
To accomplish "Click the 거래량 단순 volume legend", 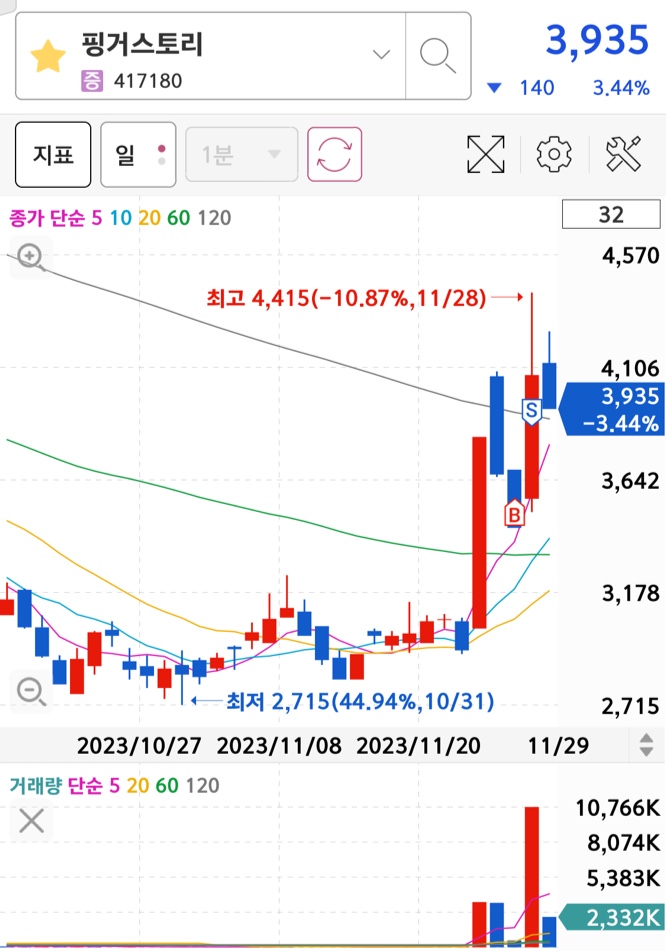I will click(56, 785).
